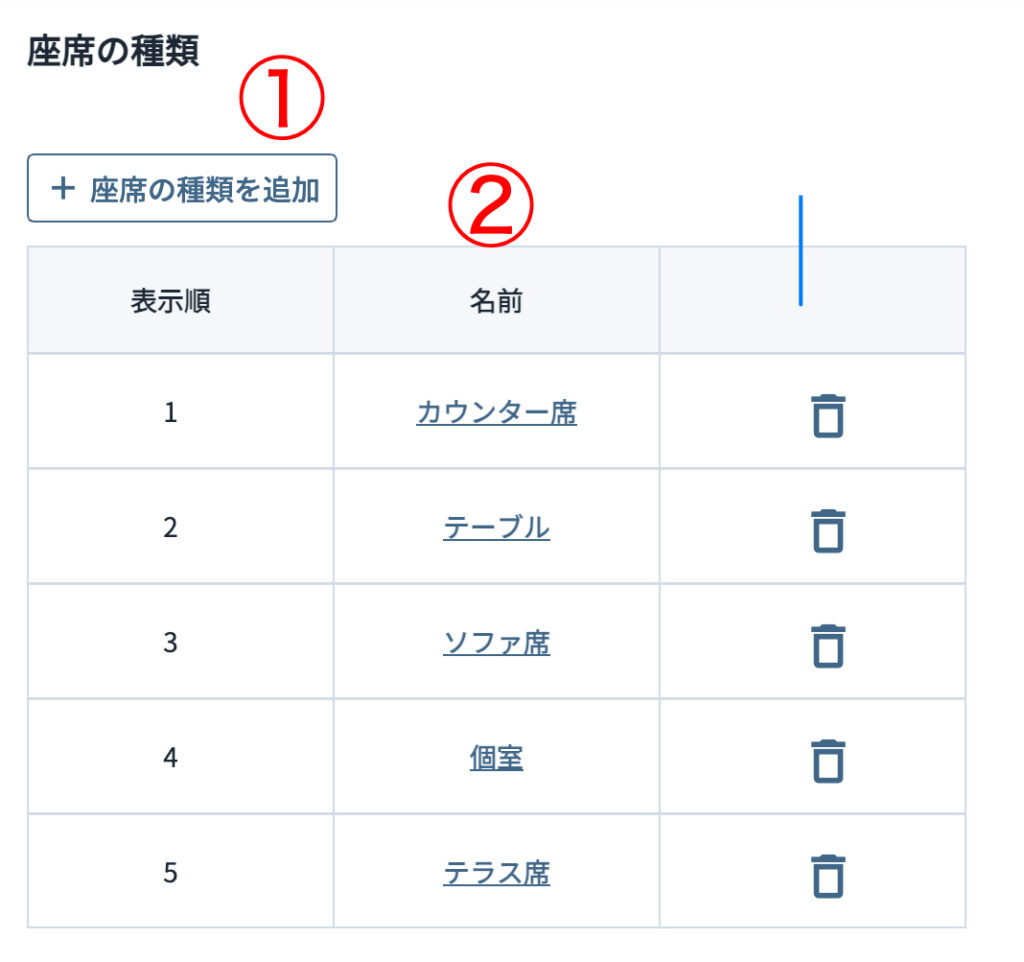Click the 名前 column header
The image size is (1024, 962).
[x=496, y=302]
